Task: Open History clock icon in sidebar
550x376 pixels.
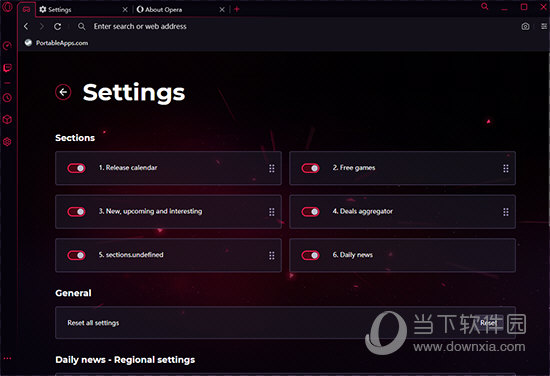Action: click(7, 98)
